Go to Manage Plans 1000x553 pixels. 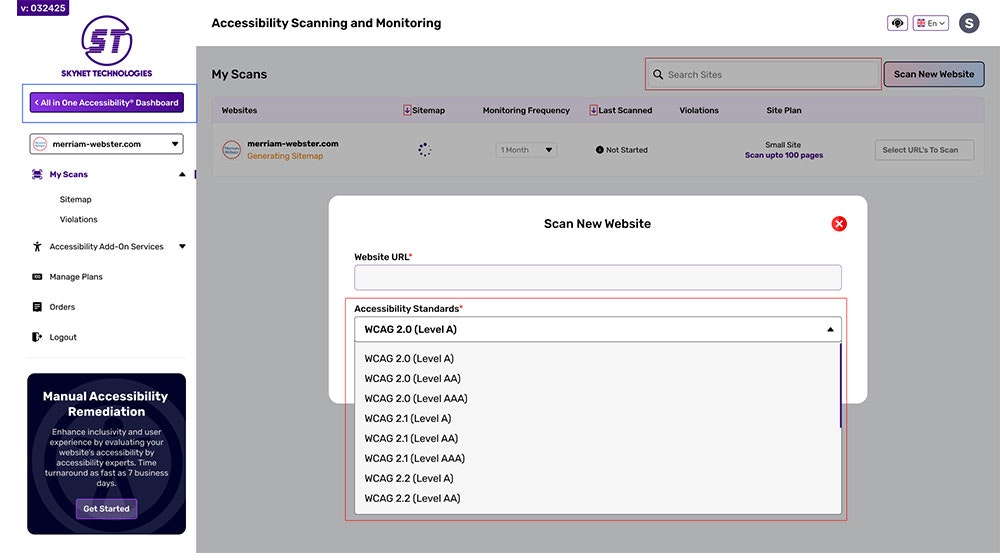click(76, 277)
